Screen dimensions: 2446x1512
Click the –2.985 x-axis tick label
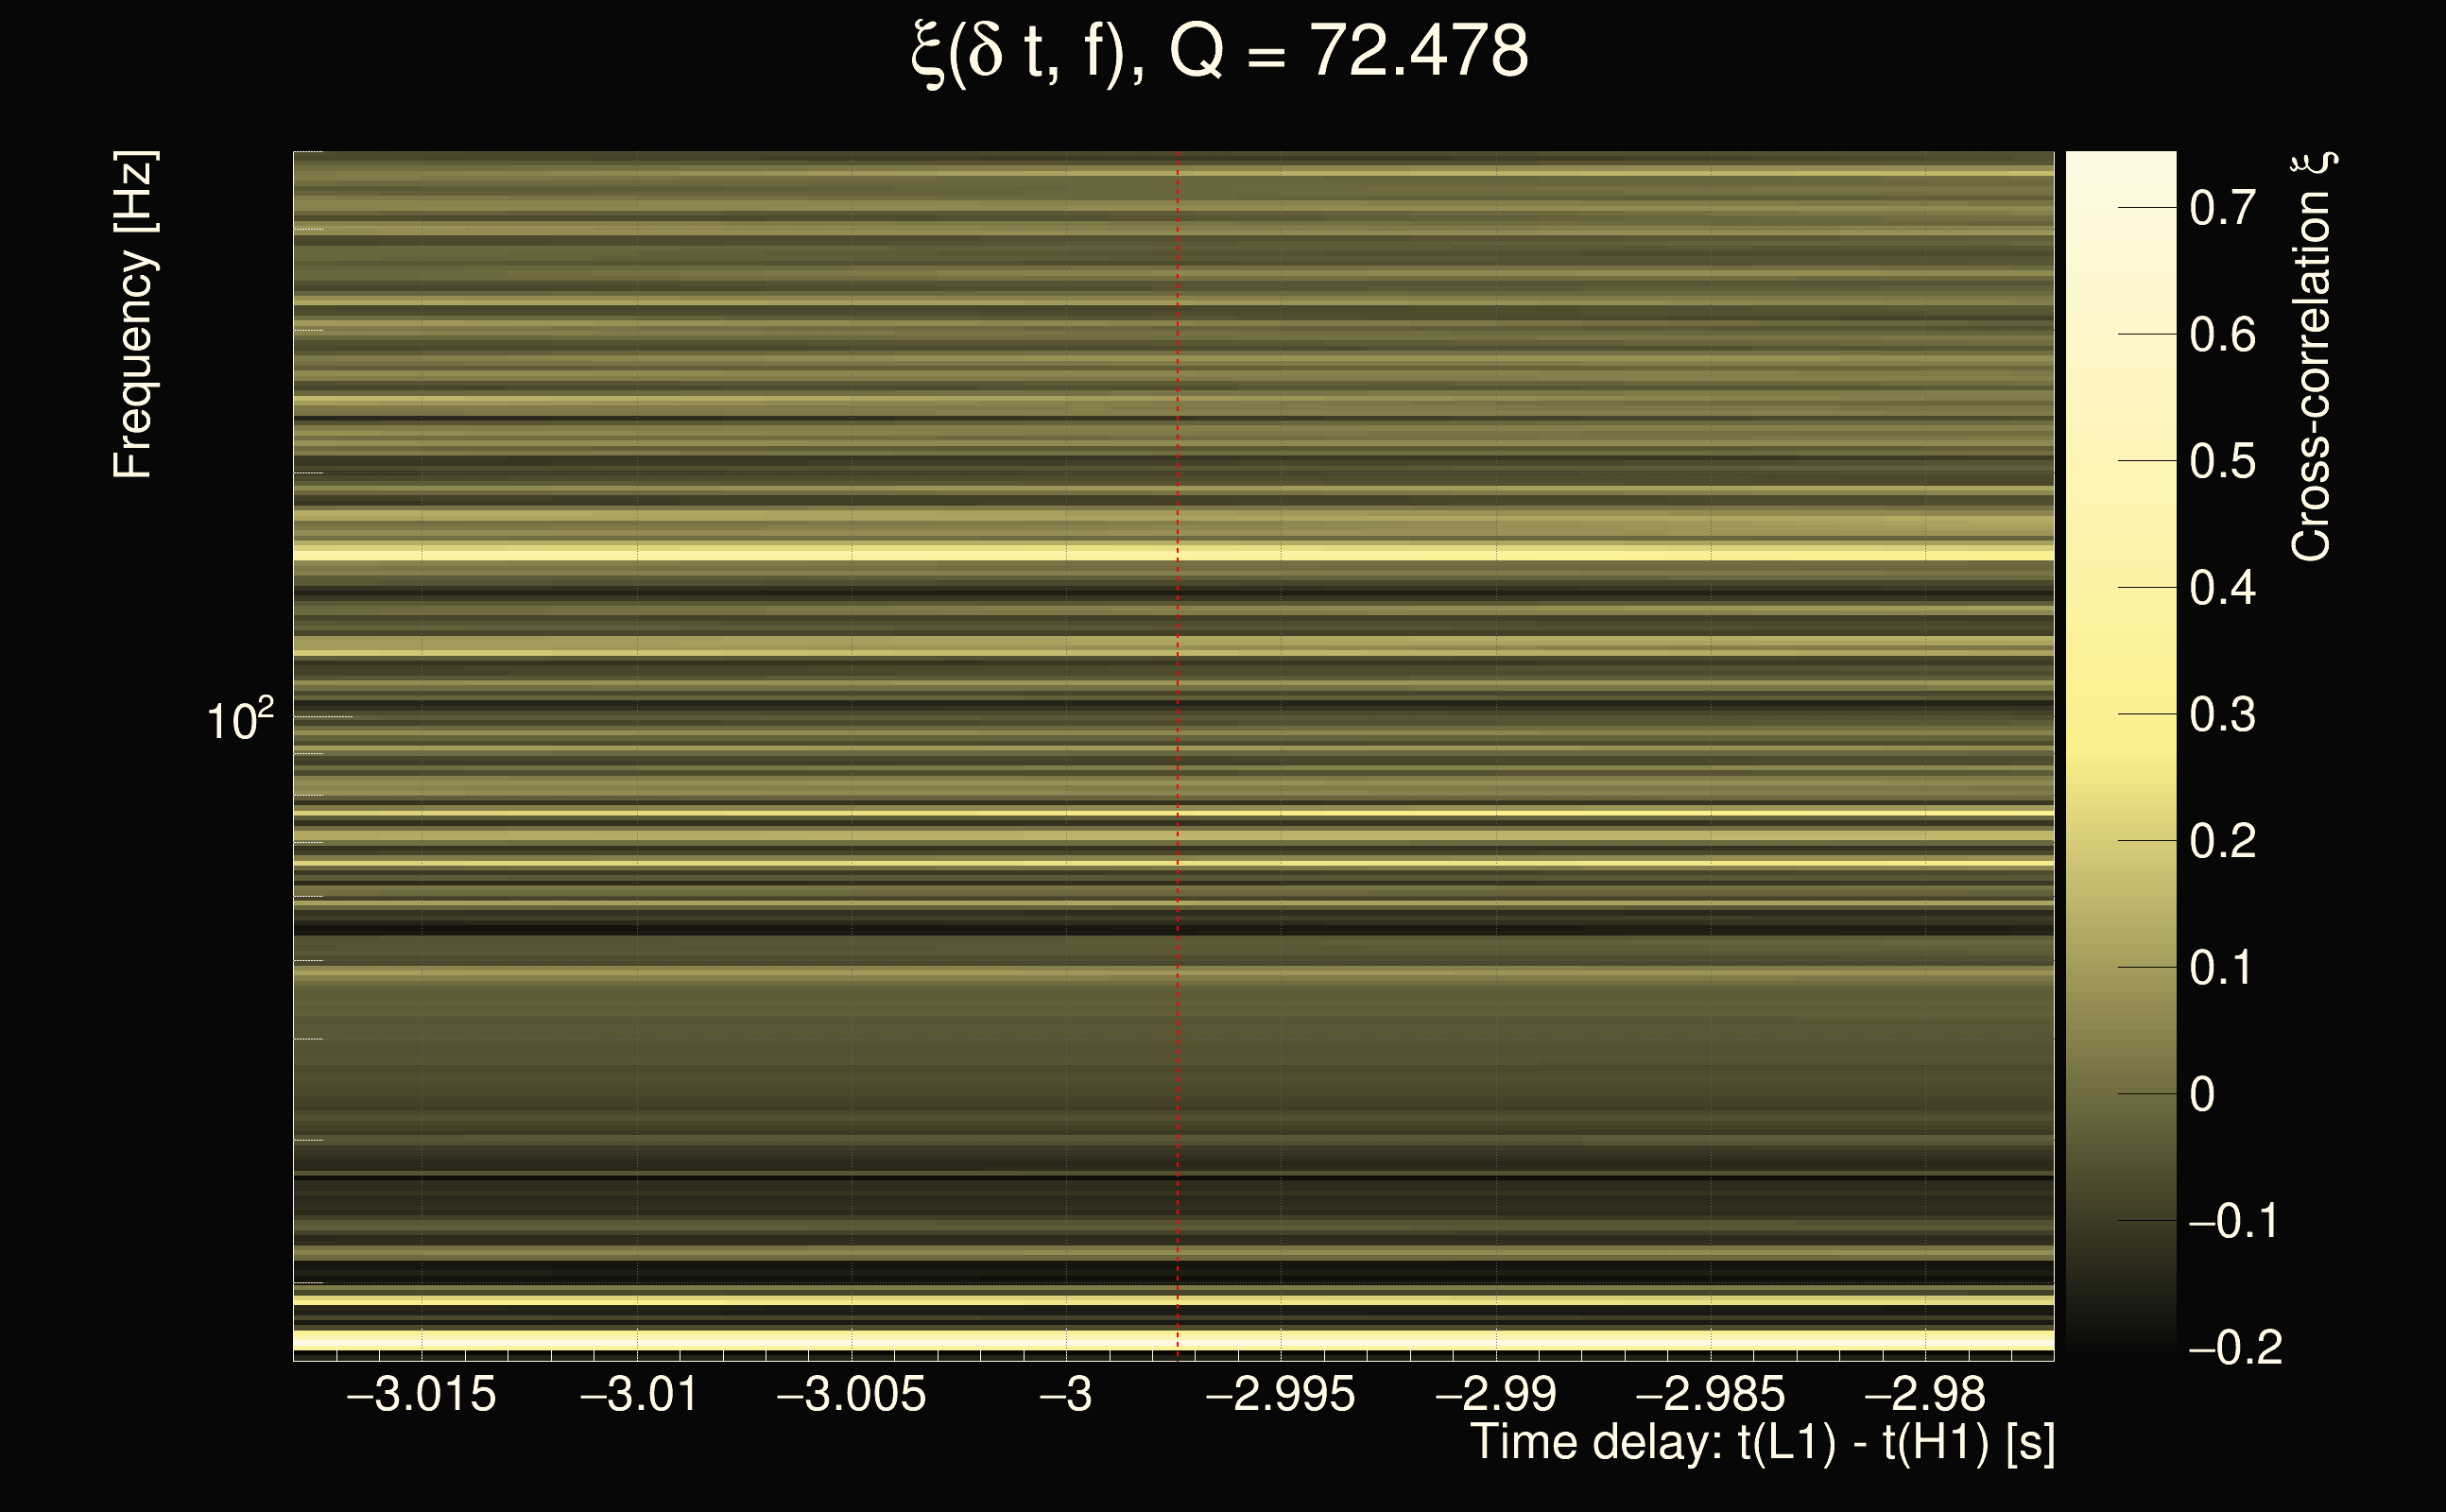pos(1710,1395)
